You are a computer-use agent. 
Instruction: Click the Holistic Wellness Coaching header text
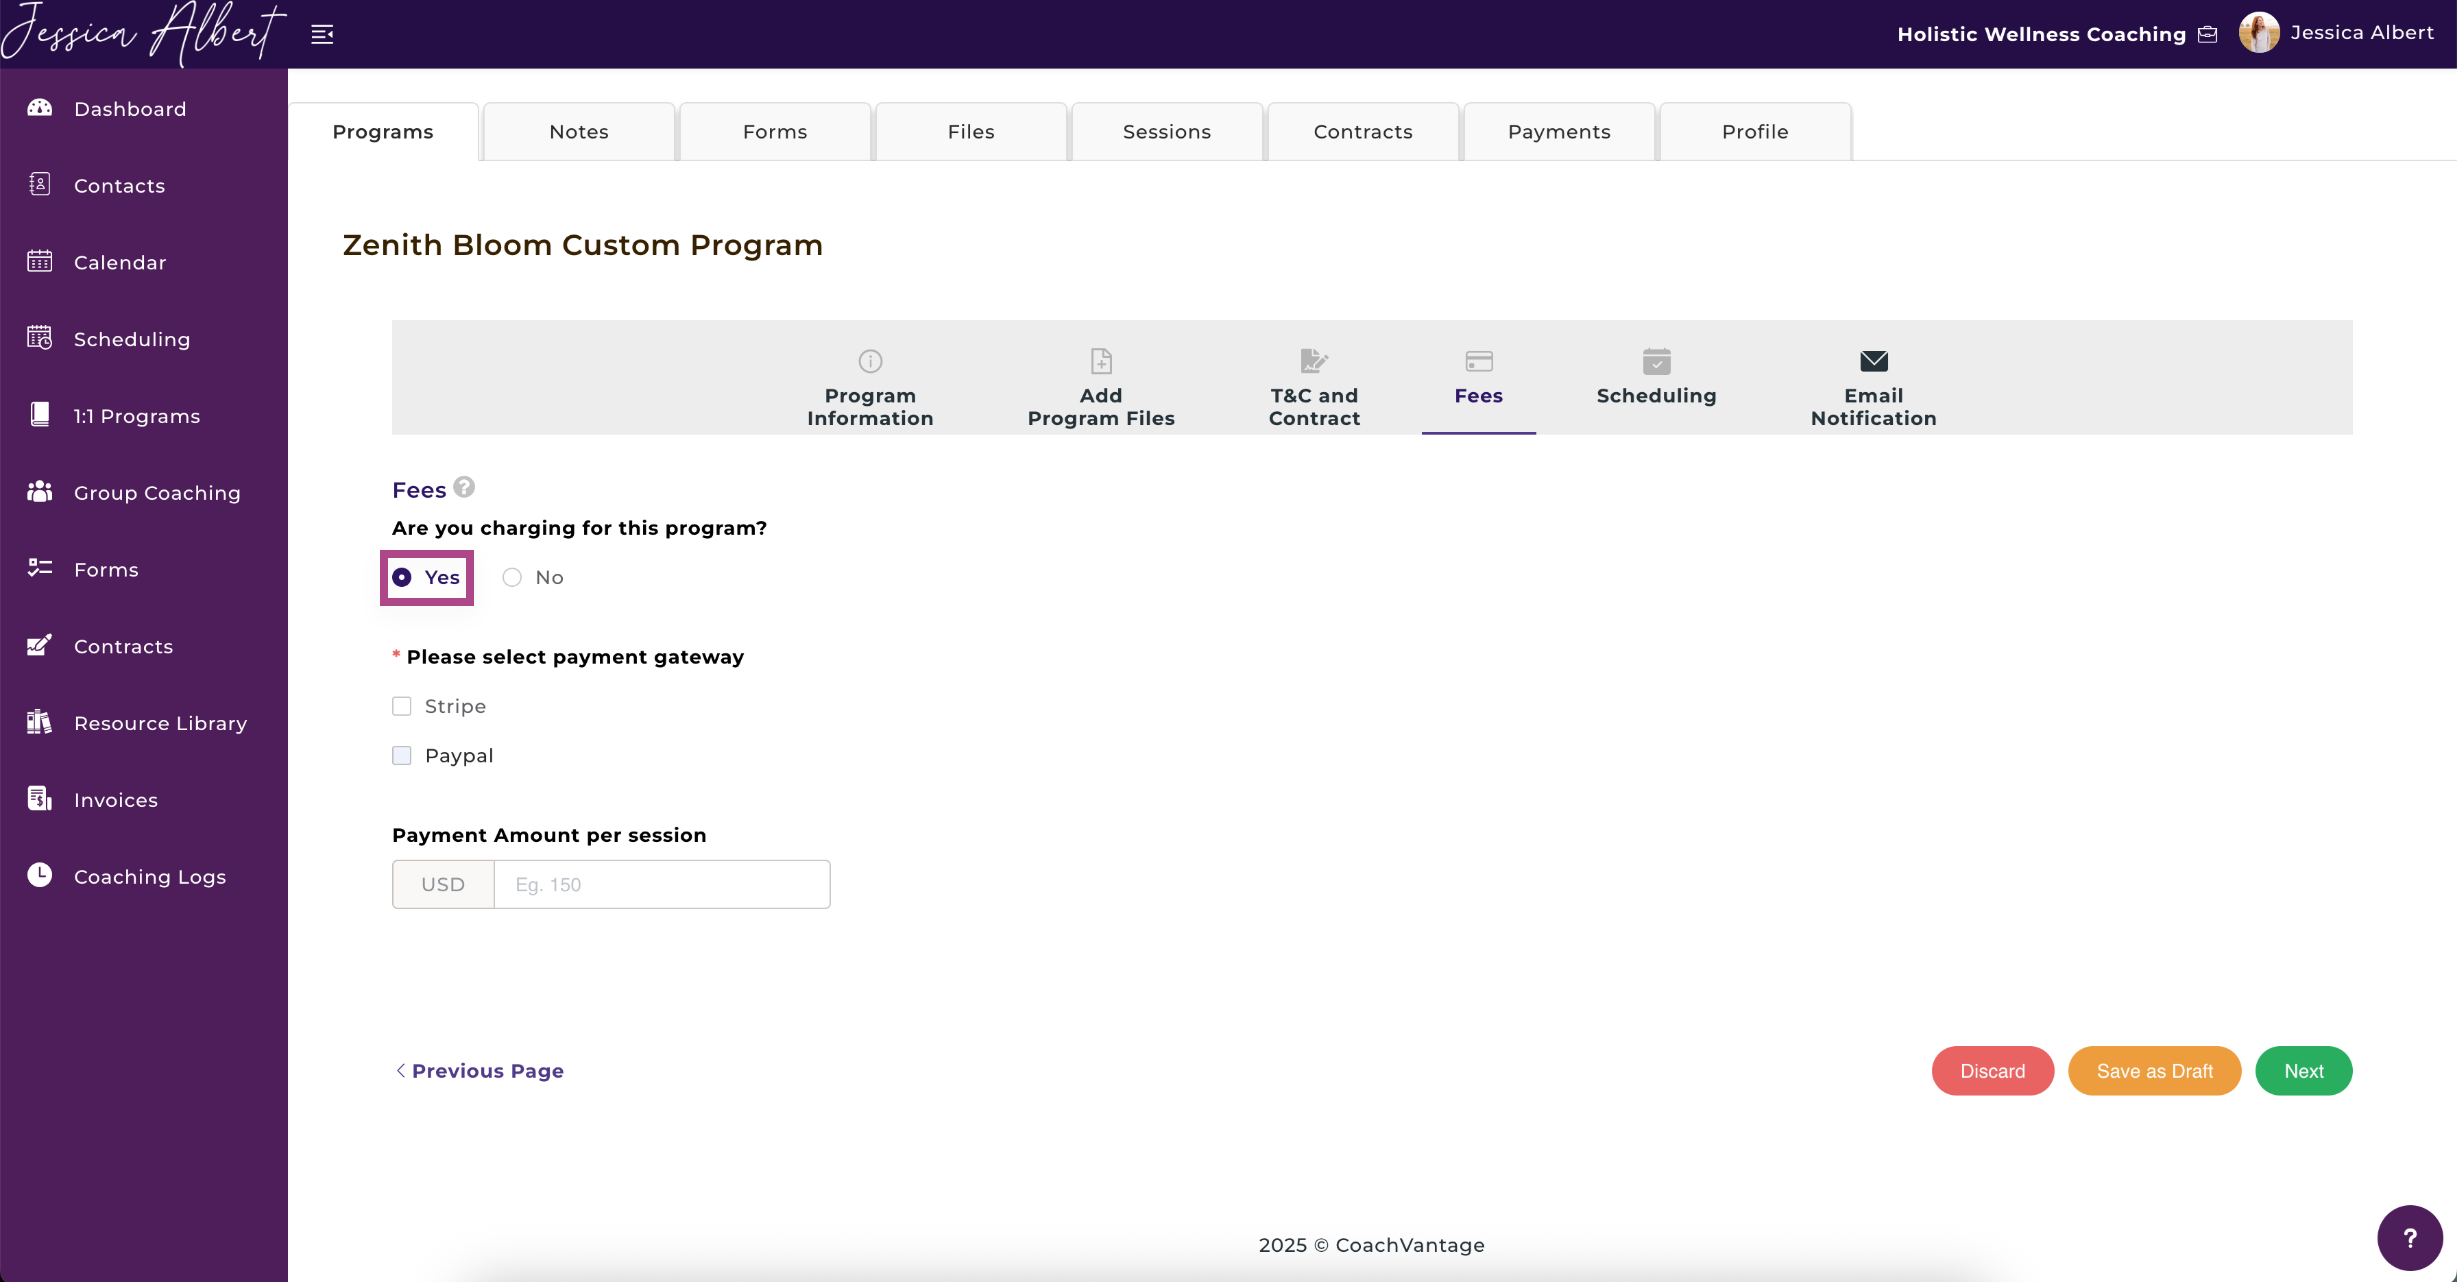pyautogui.click(x=2041, y=34)
